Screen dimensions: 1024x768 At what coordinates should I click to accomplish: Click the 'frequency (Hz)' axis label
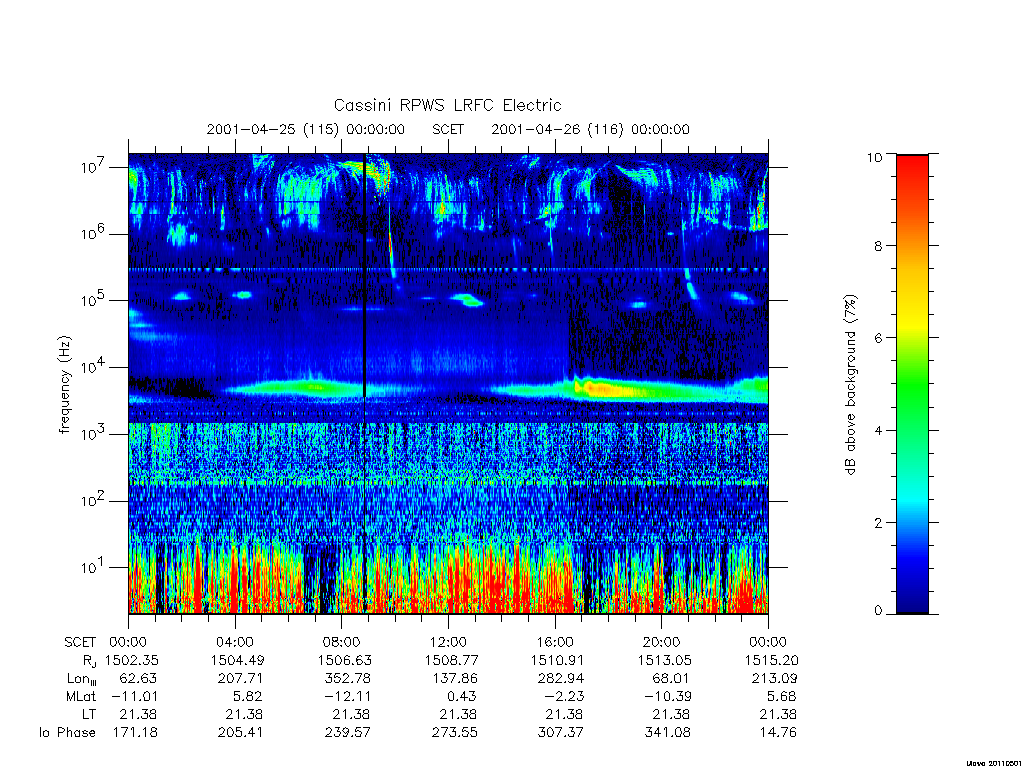point(65,385)
